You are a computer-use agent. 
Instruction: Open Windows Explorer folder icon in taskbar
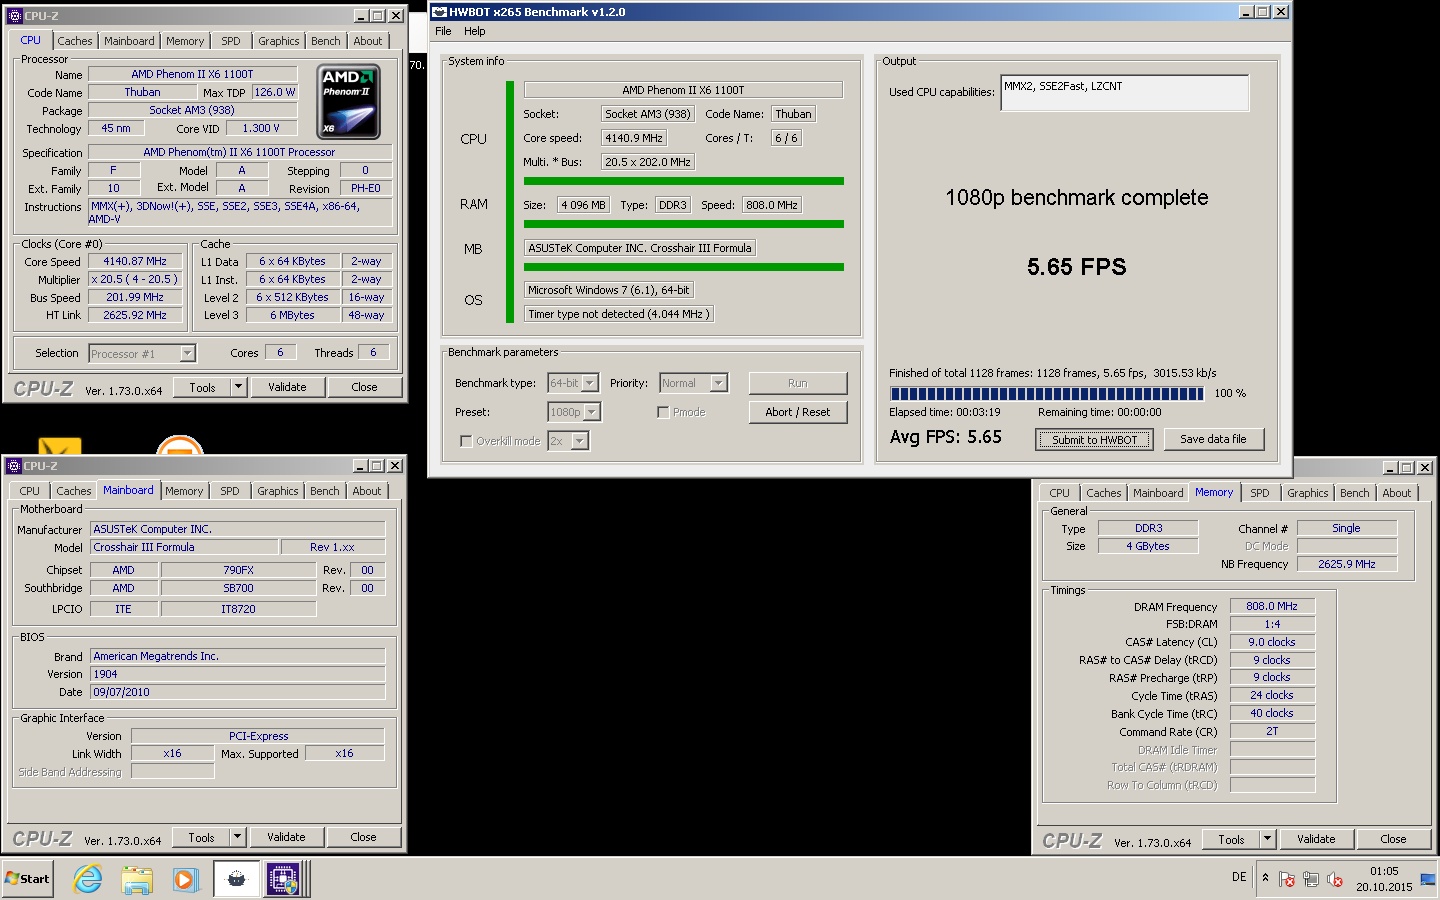137,879
